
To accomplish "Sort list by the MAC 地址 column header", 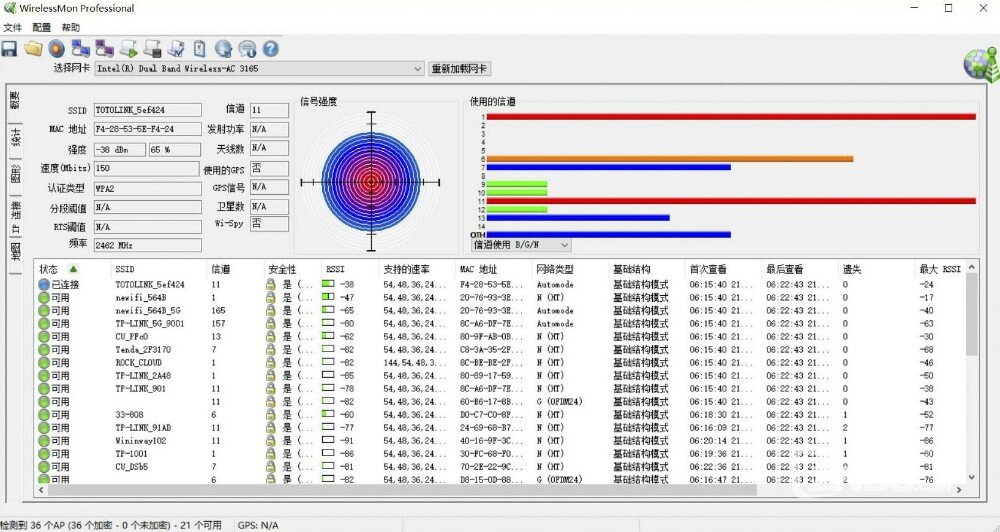I will click(494, 269).
